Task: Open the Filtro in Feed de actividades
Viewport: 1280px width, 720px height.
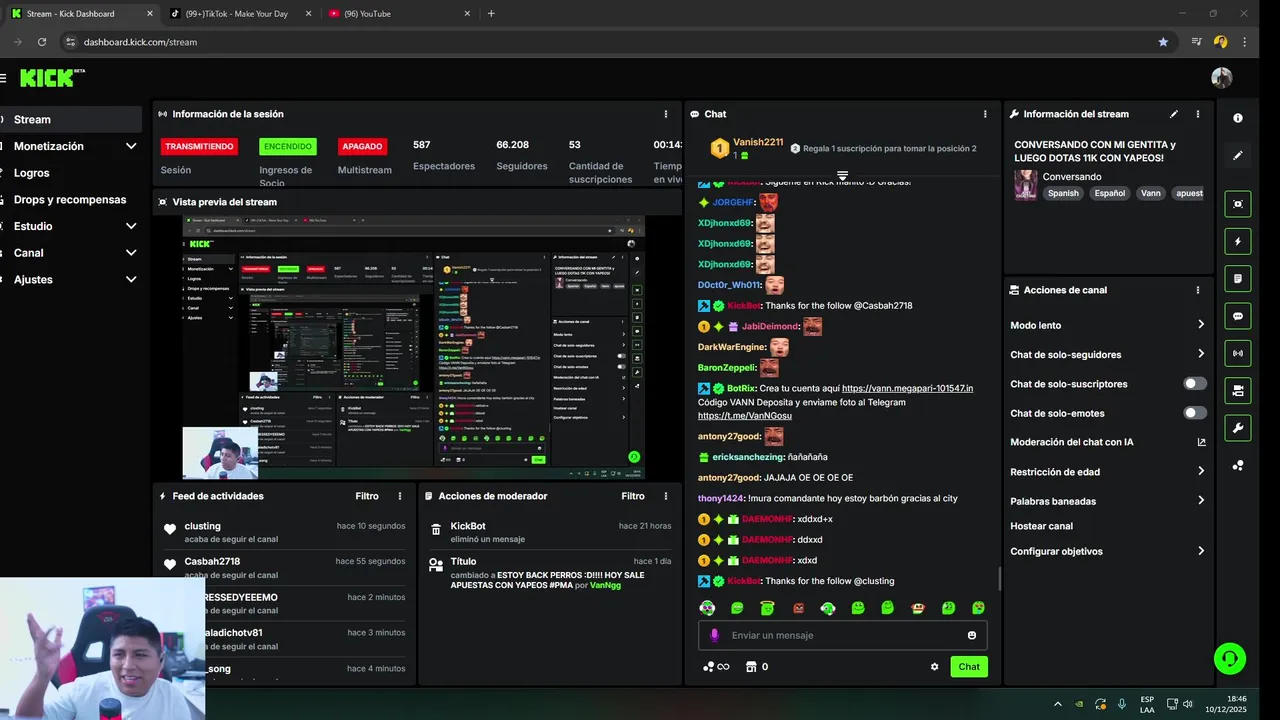Action: [x=367, y=496]
